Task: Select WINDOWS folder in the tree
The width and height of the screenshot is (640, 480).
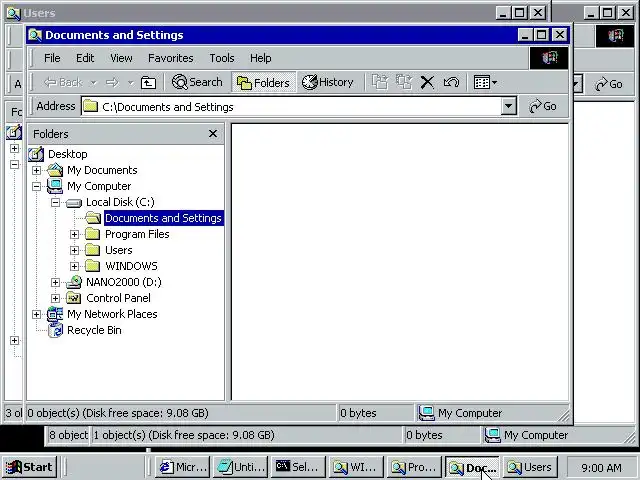Action: tap(131, 266)
